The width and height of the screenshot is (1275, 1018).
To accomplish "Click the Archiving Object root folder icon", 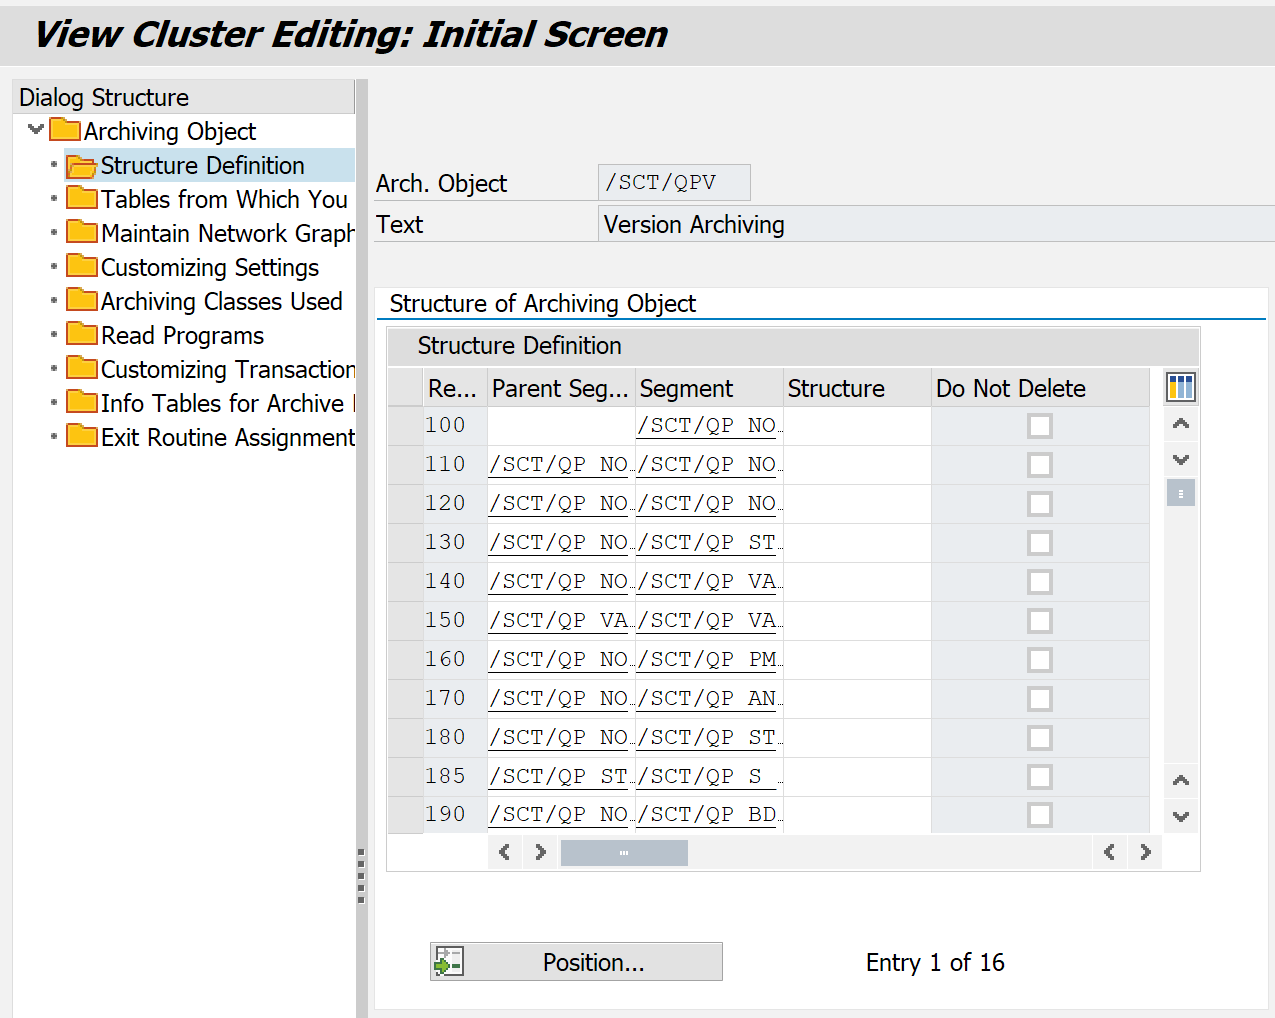I will tap(65, 131).
